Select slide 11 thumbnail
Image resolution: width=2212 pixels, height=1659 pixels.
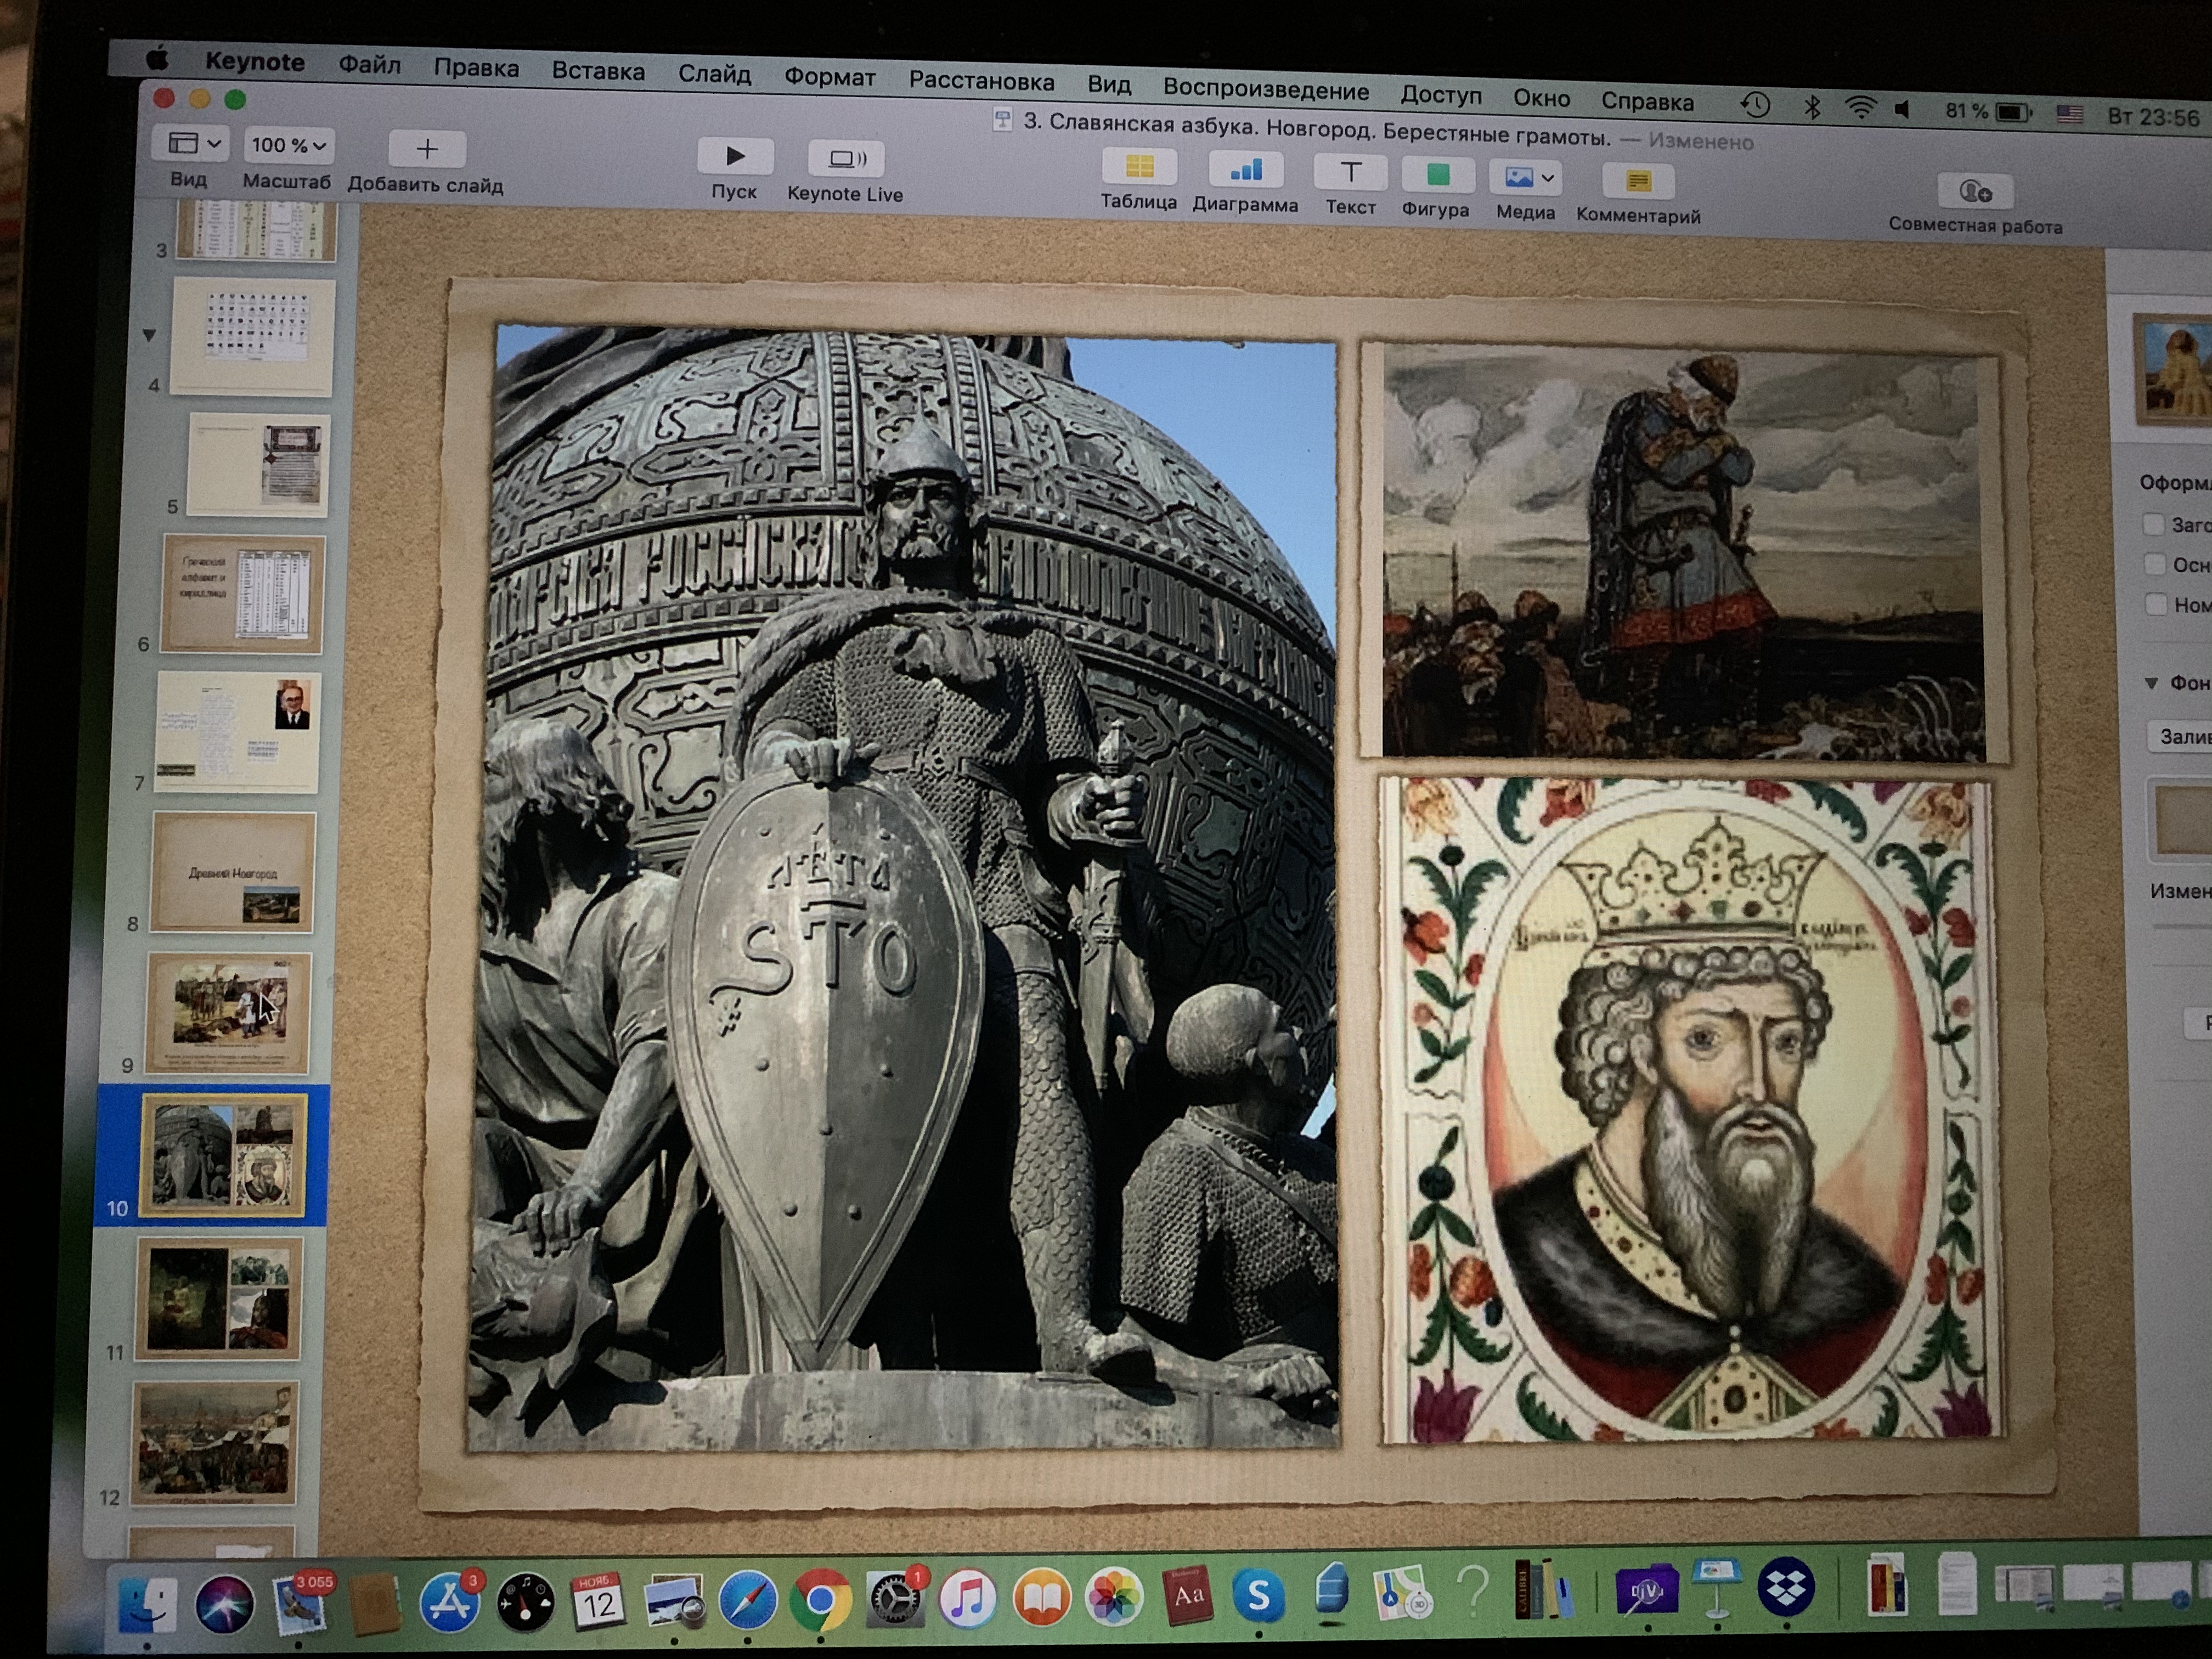pyautogui.click(x=219, y=1298)
